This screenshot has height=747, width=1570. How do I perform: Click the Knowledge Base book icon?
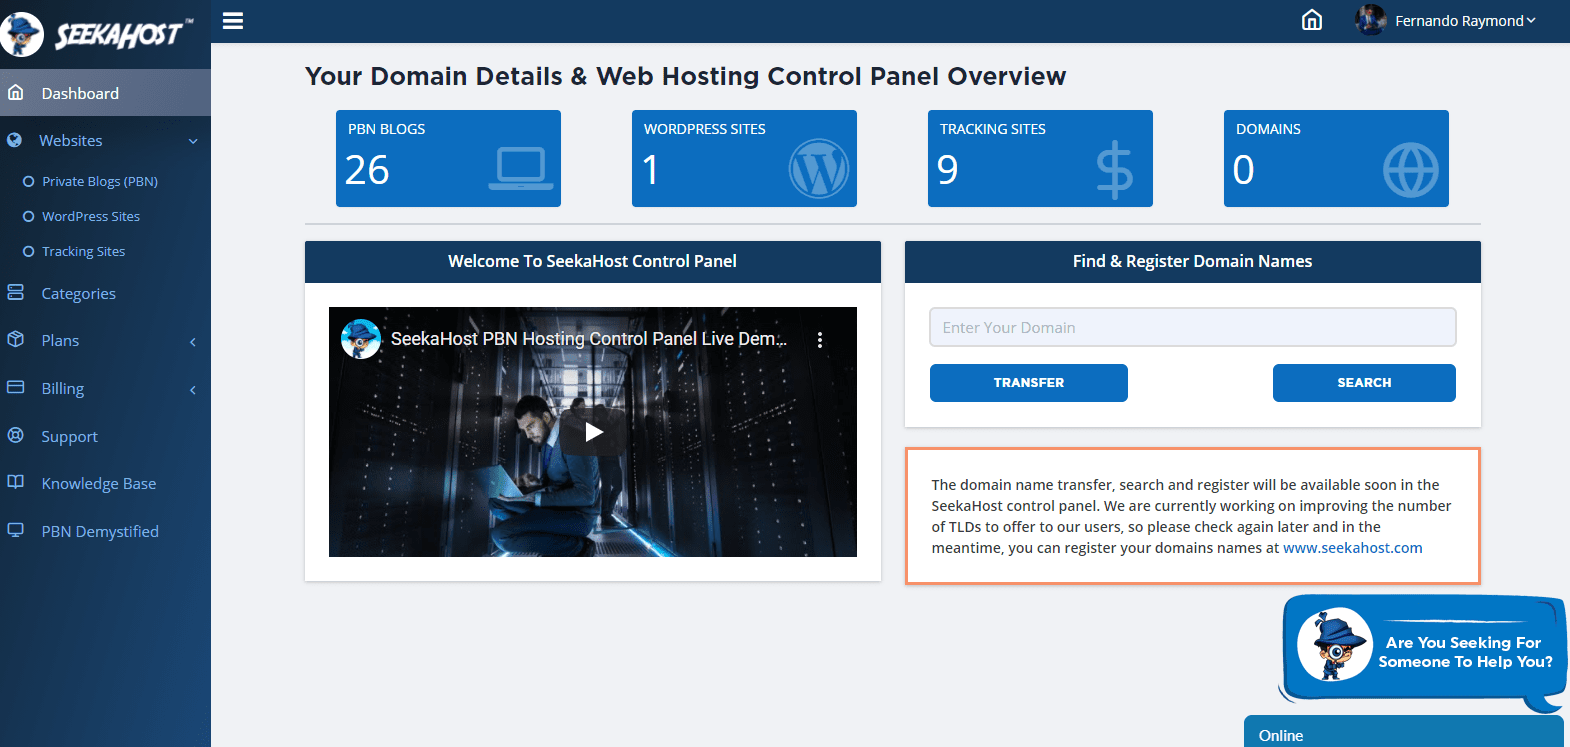pos(16,482)
